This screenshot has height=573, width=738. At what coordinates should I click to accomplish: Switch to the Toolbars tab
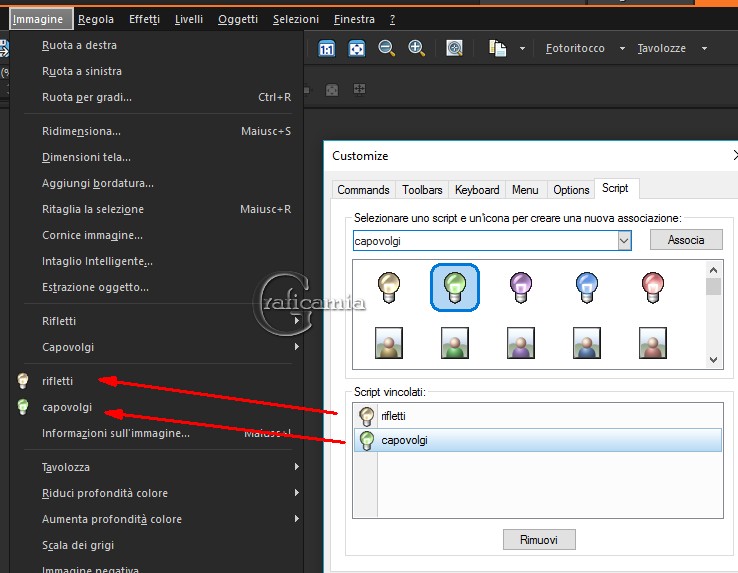(422, 190)
